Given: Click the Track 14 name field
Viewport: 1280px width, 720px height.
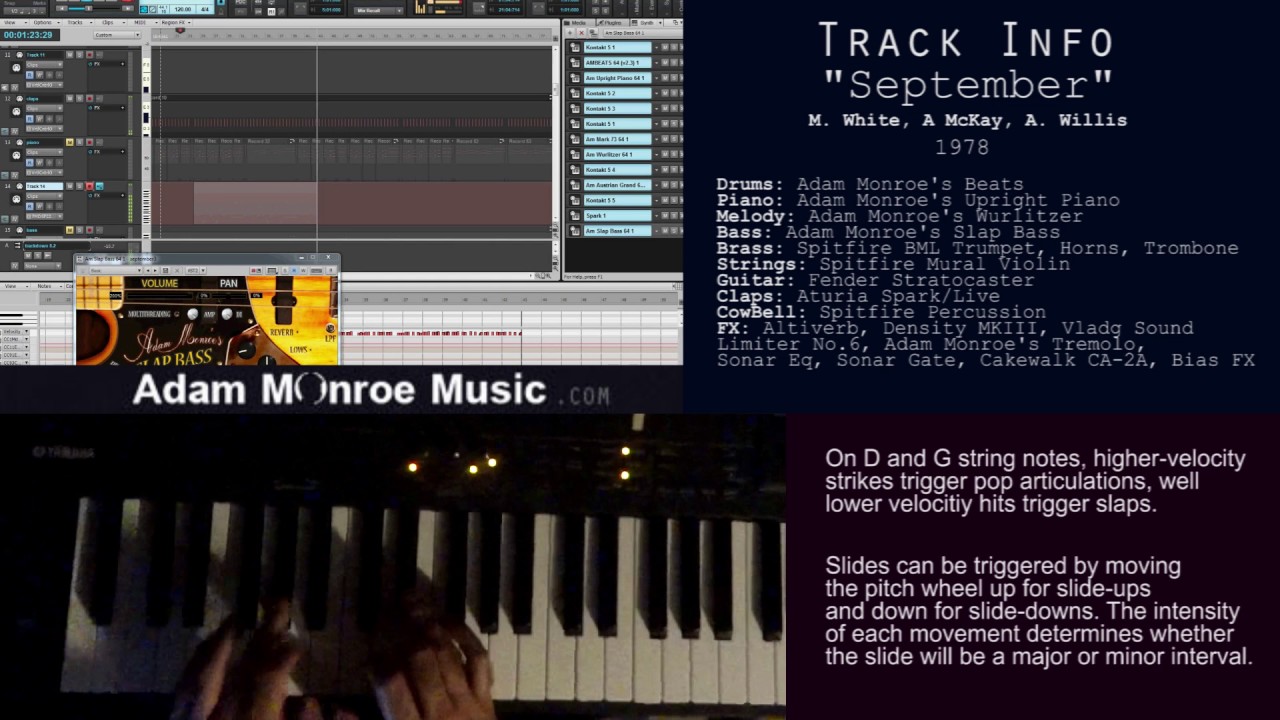Looking at the screenshot, I should [x=44, y=186].
